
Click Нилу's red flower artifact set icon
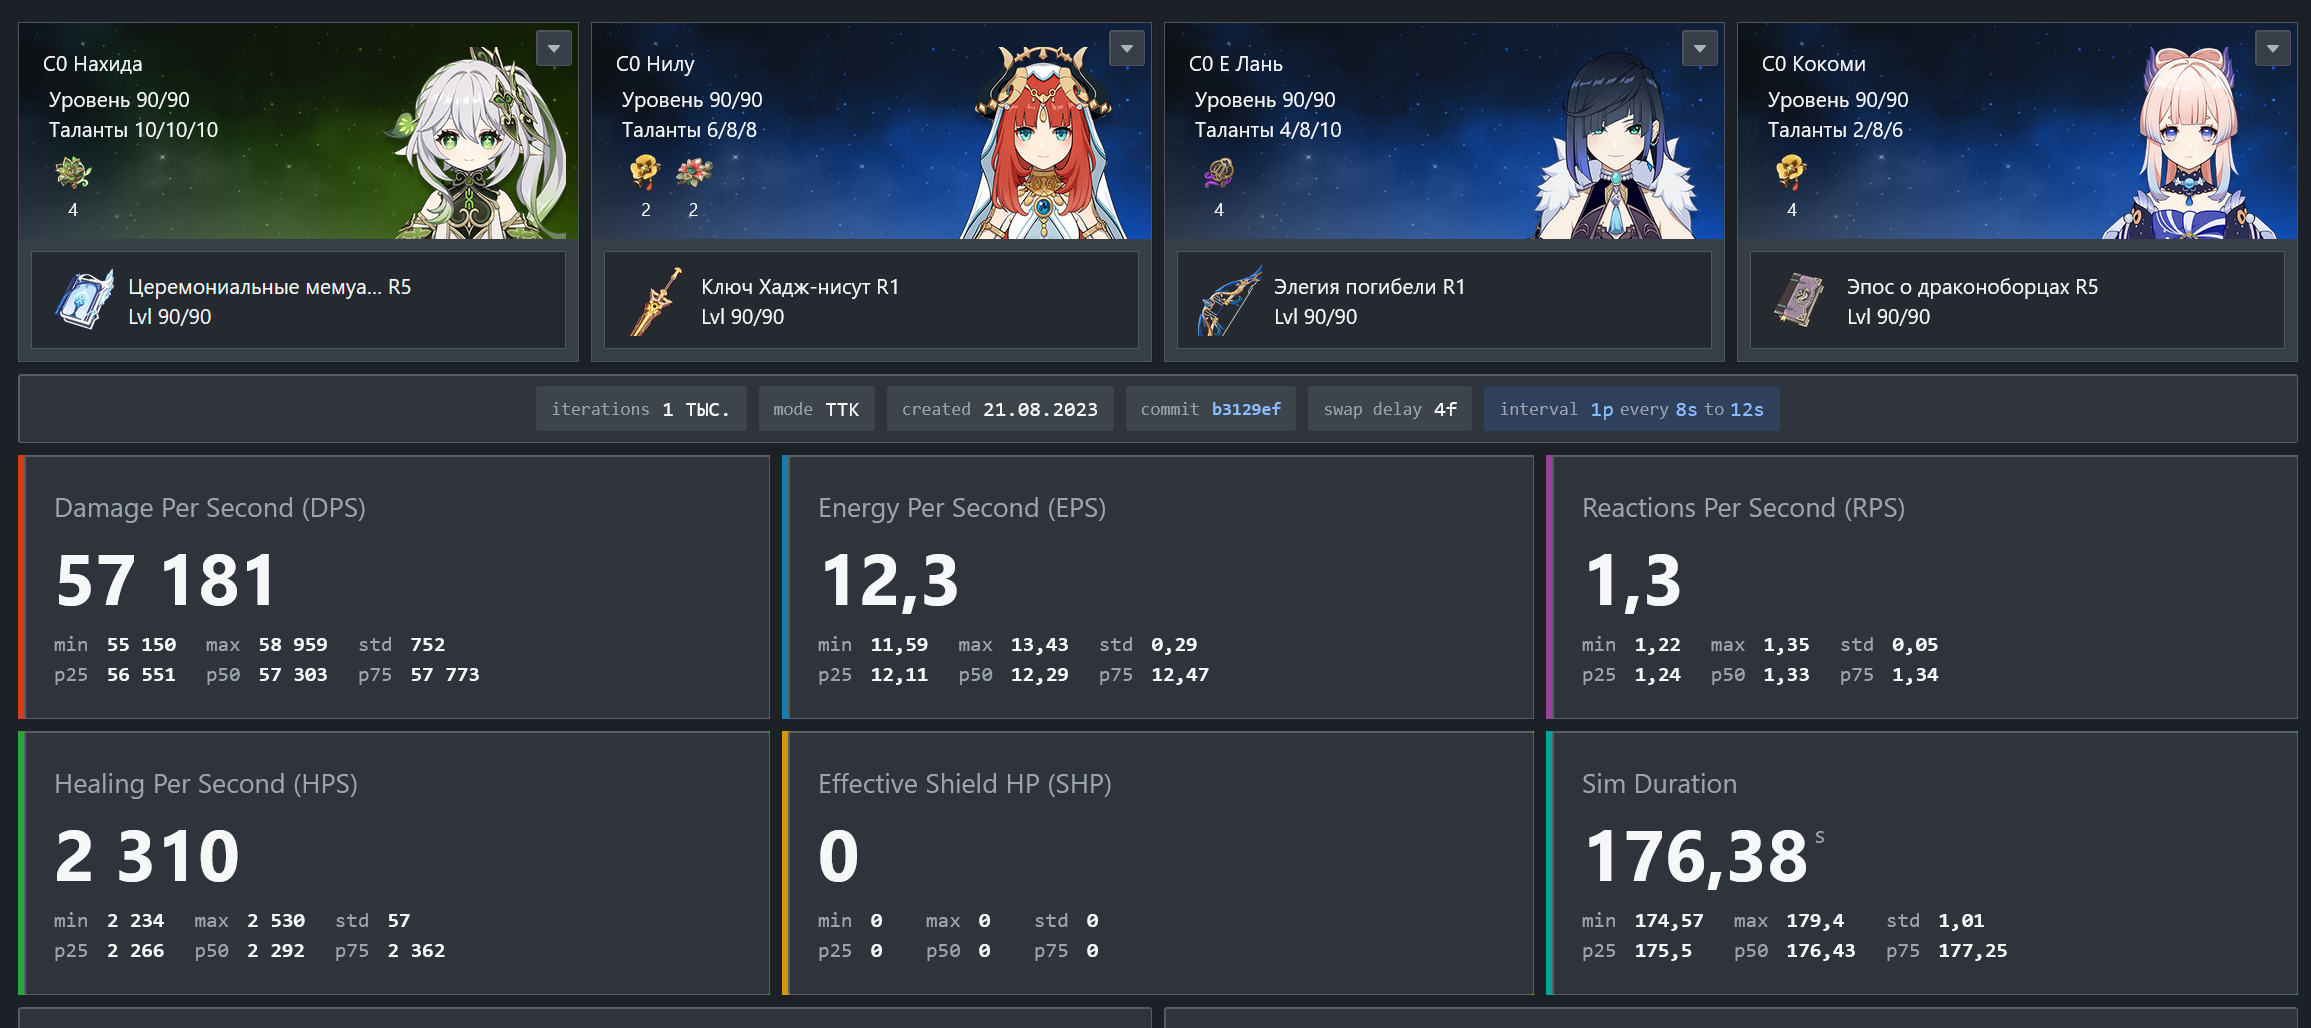pyautogui.click(x=693, y=173)
